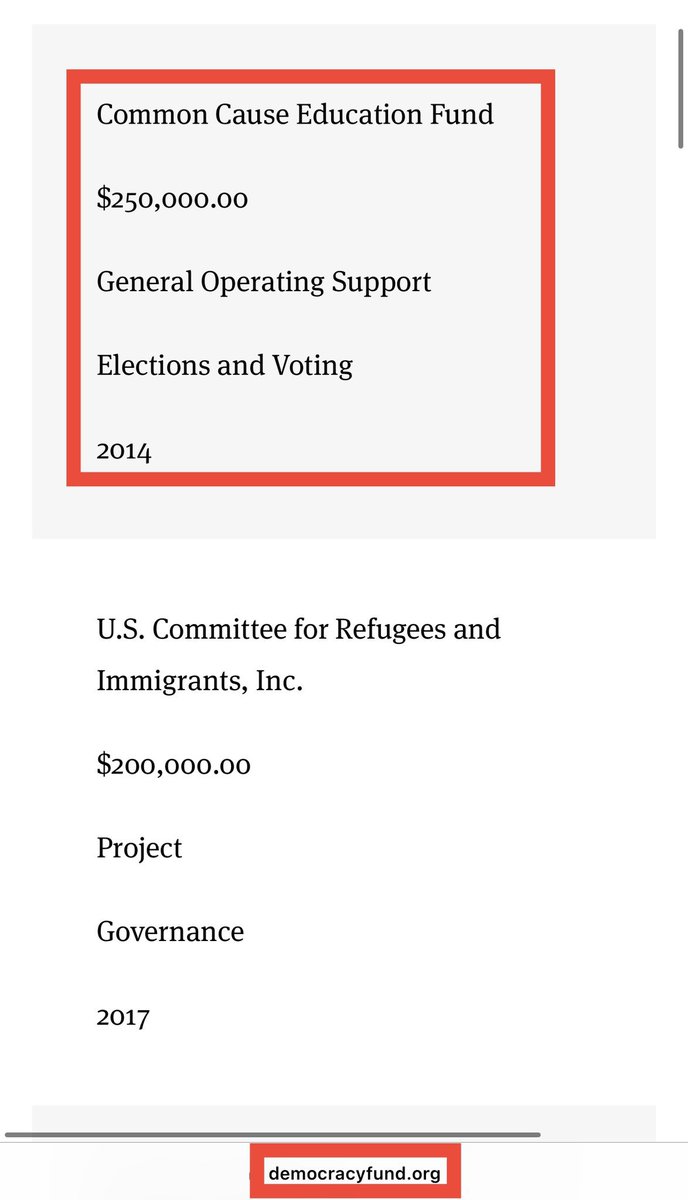Click the $200,000.00 grant amount
Viewport: 688px width, 1200px height.
172,765
